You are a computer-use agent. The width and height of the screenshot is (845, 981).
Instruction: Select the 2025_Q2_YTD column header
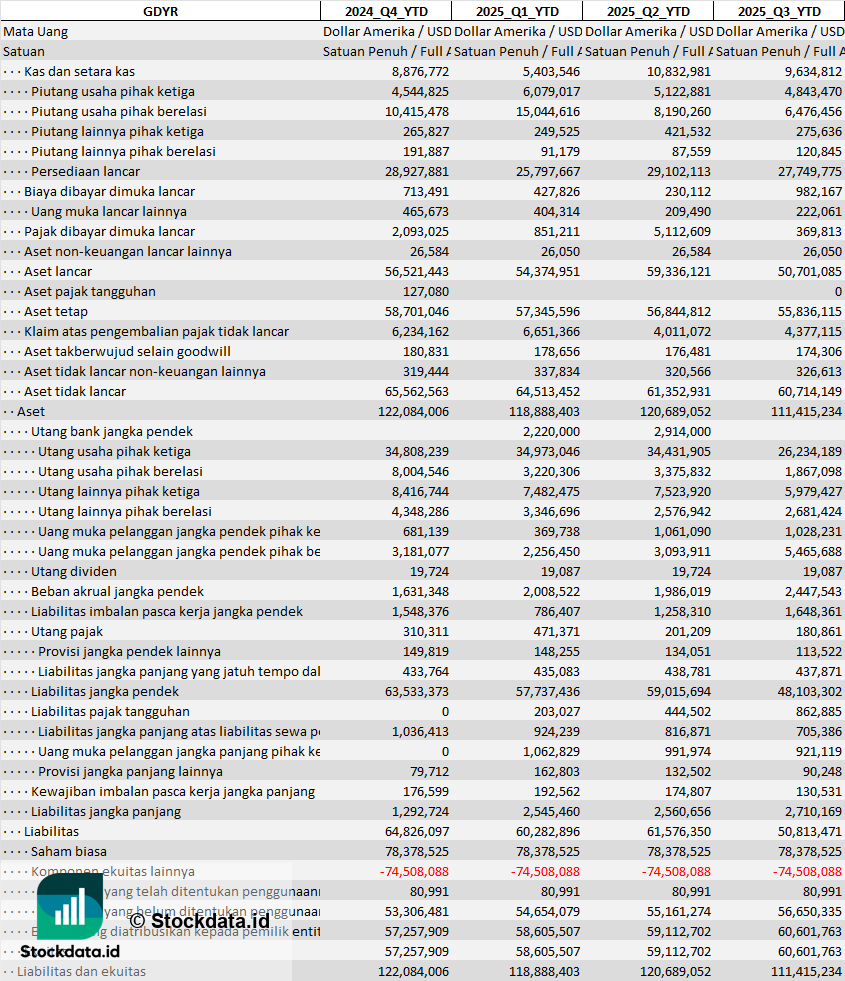[648, 11]
